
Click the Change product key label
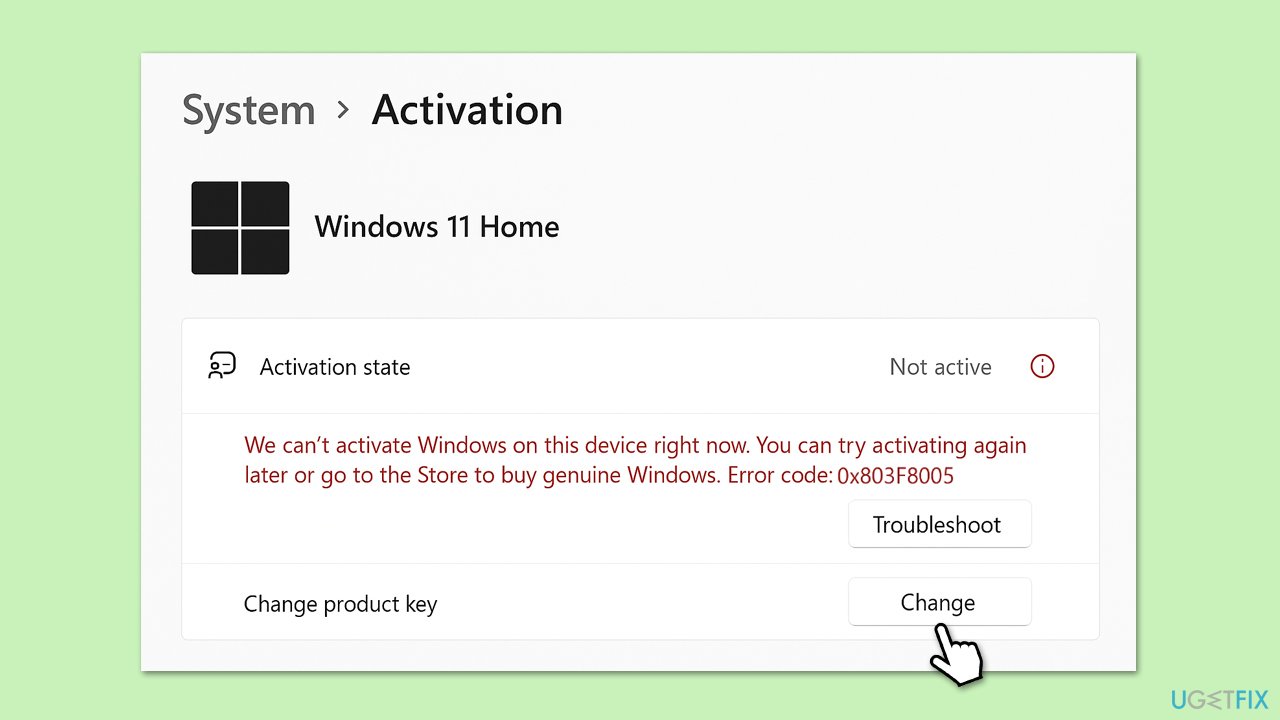340,604
